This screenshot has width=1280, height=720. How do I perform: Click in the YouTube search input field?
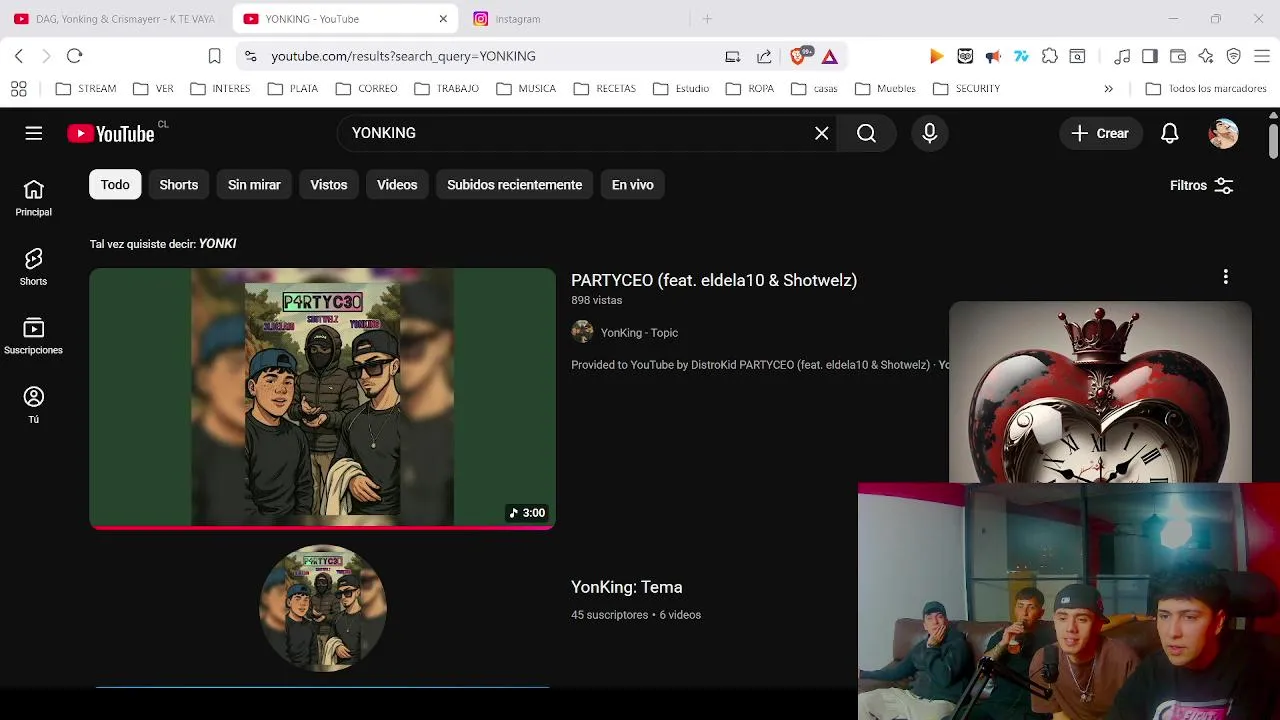point(578,133)
